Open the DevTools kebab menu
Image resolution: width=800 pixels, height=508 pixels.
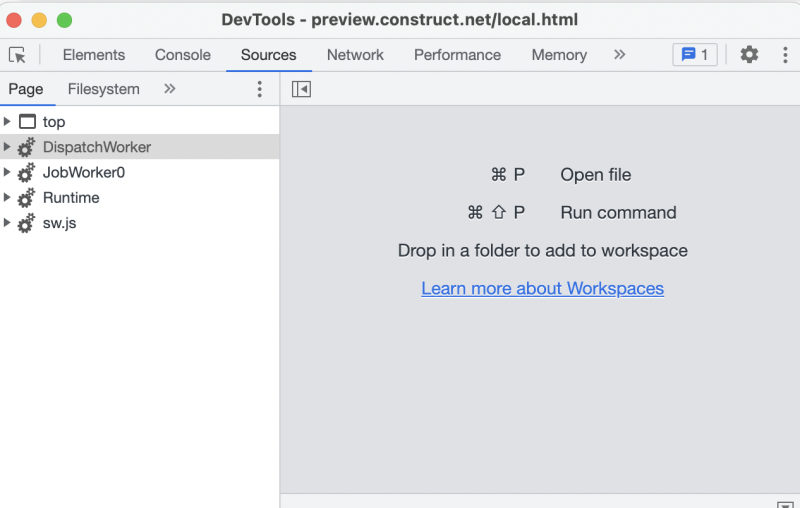785,55
